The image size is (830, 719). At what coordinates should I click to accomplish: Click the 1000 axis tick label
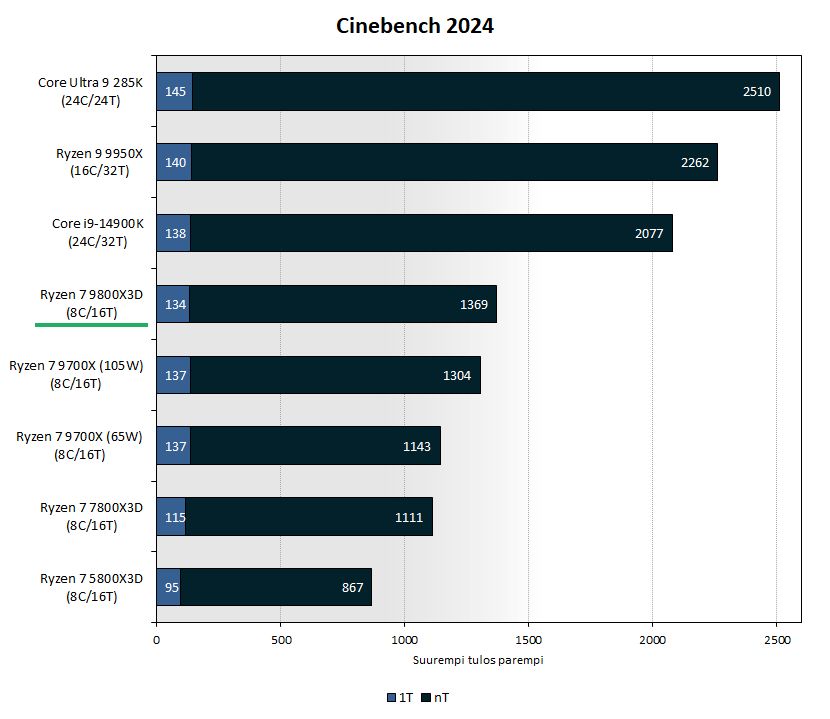[x=404, y=640]
